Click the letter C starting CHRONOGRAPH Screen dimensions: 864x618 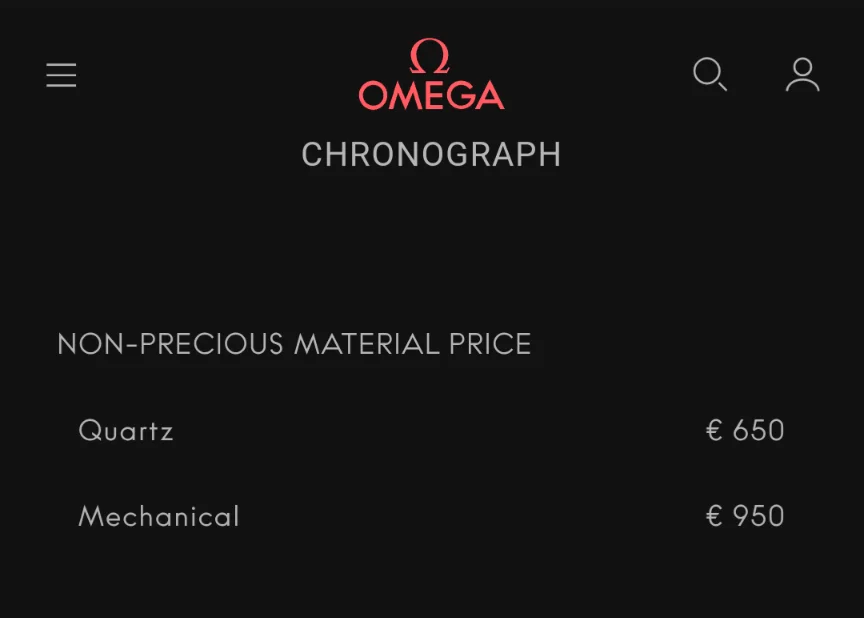coord(313,155)
